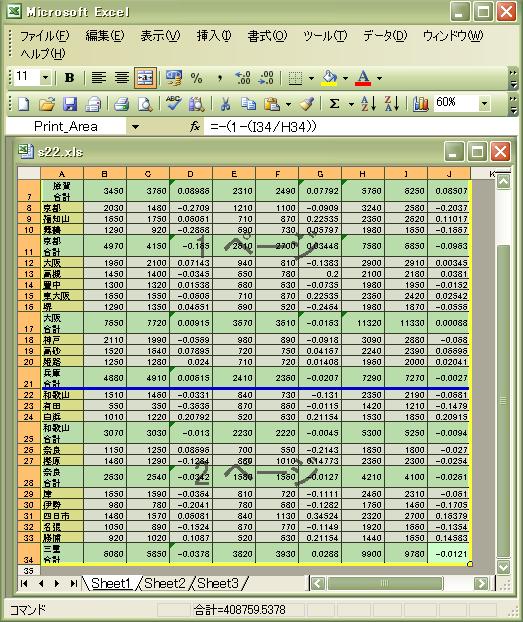Select Sheet1 tab
This screenshot has height=622, width=523.
tap(111, 583)
